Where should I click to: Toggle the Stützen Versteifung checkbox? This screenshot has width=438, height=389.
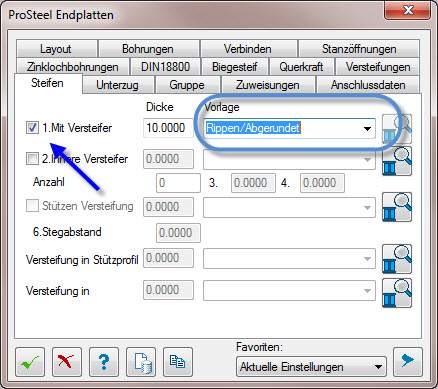click(x=32, y=206)
